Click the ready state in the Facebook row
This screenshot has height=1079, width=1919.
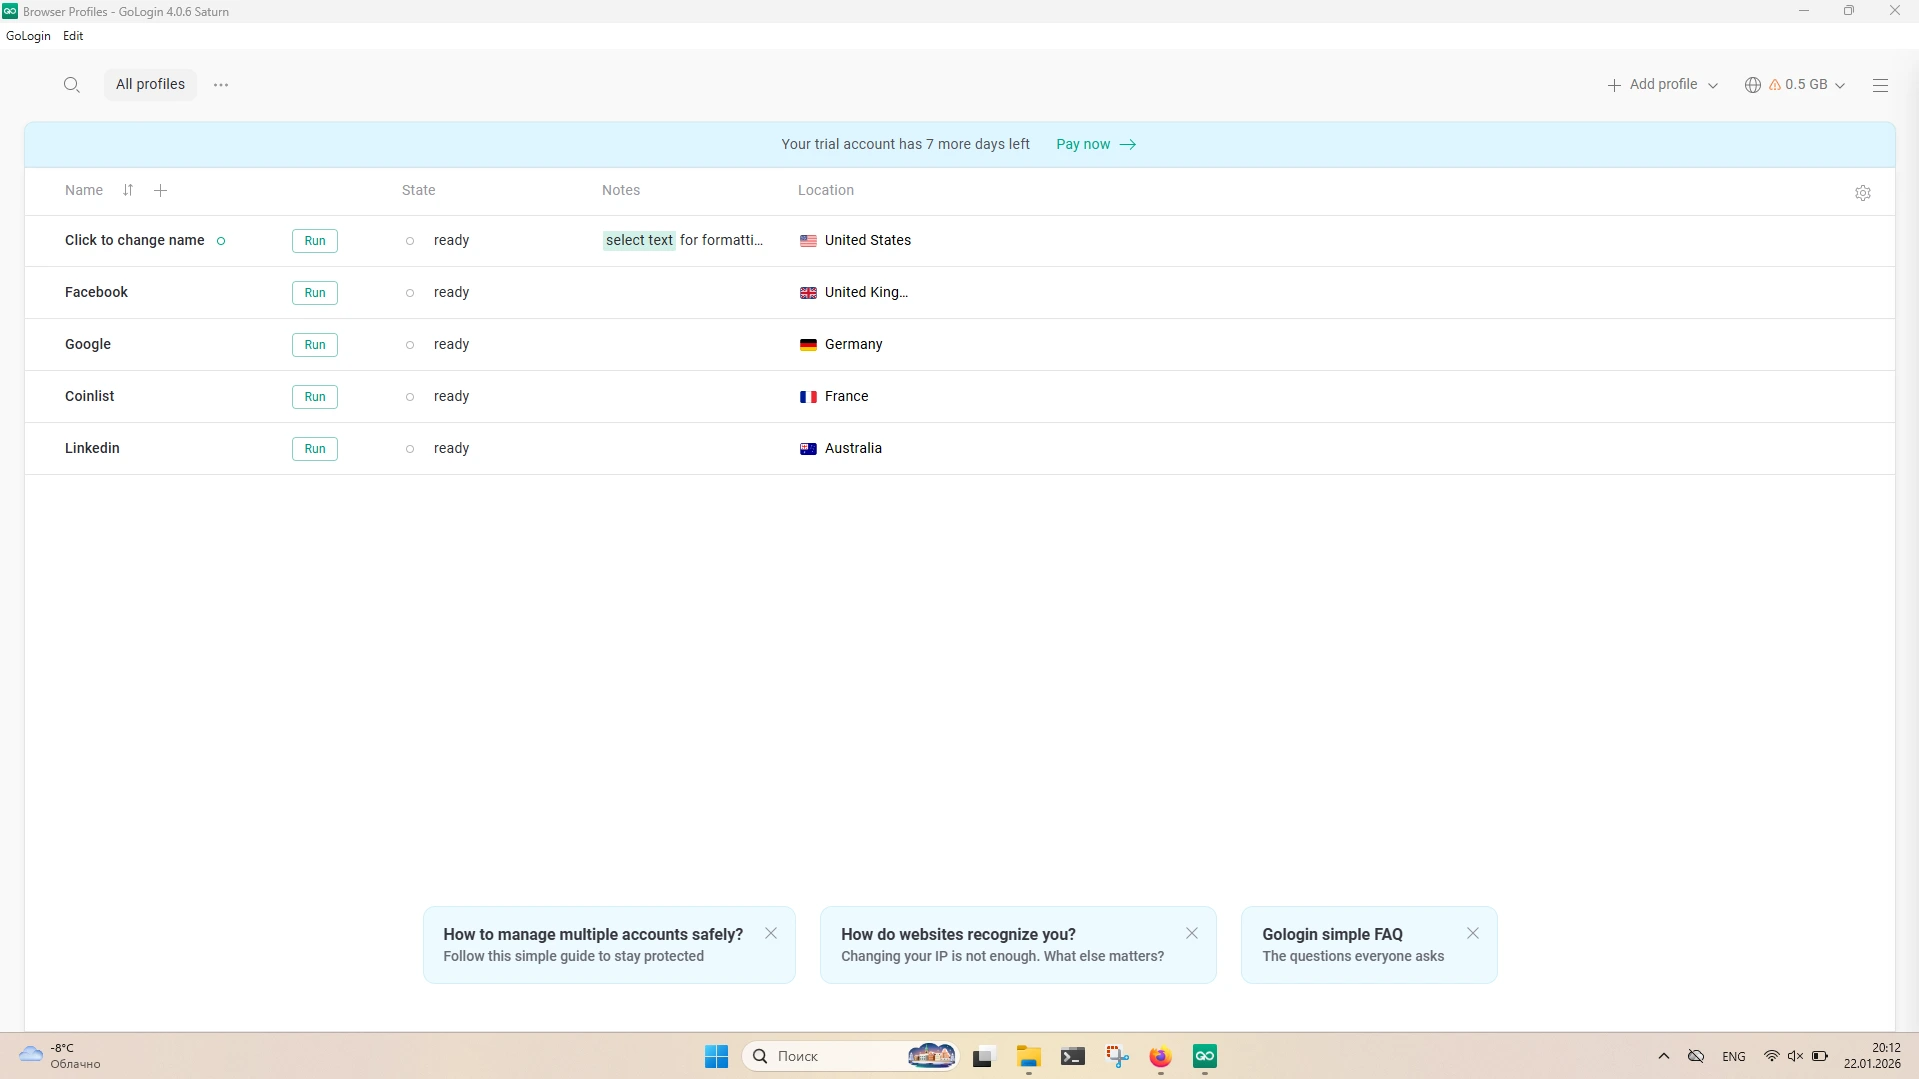[x=451, y=293]
